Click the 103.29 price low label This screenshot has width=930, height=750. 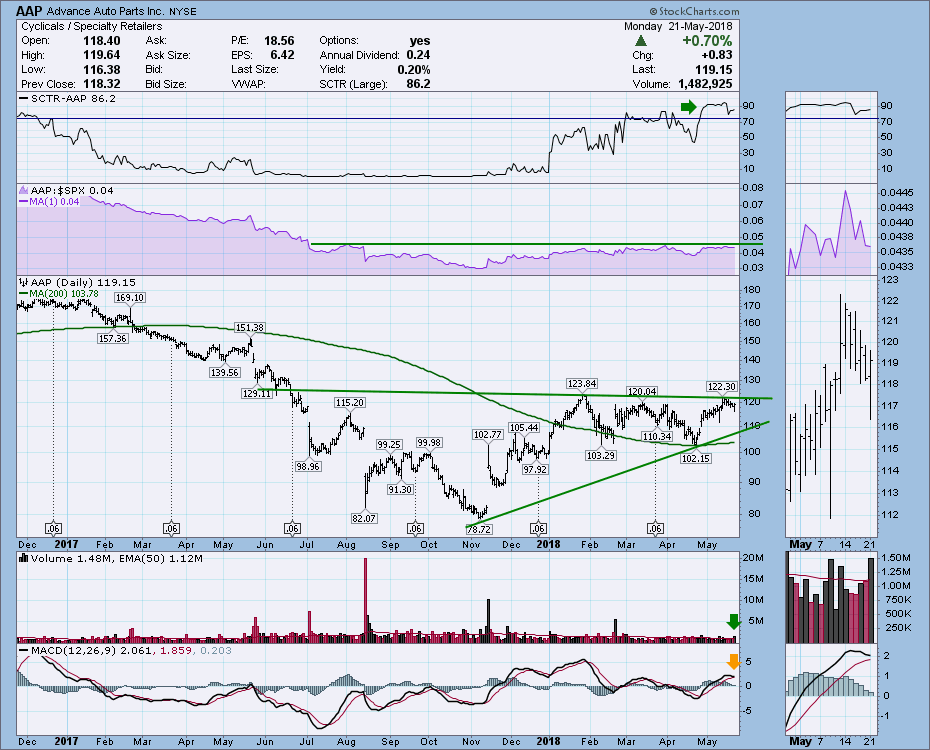601,455
